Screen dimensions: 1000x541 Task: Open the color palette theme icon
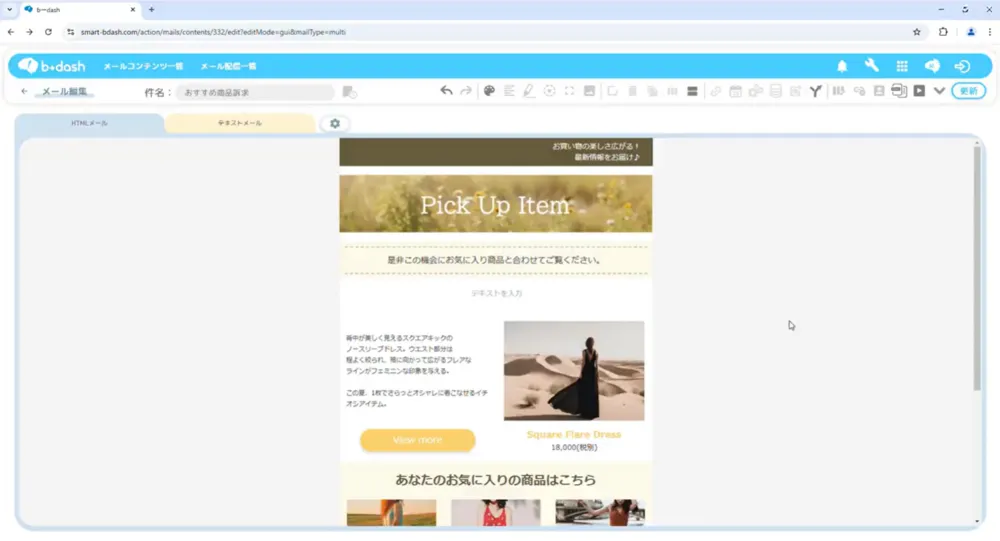click(489, 91)
